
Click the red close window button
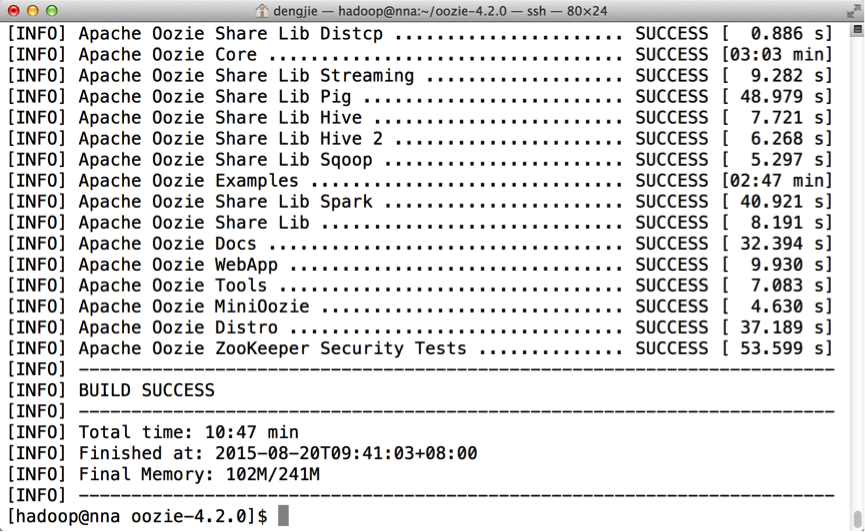[13, 11]
